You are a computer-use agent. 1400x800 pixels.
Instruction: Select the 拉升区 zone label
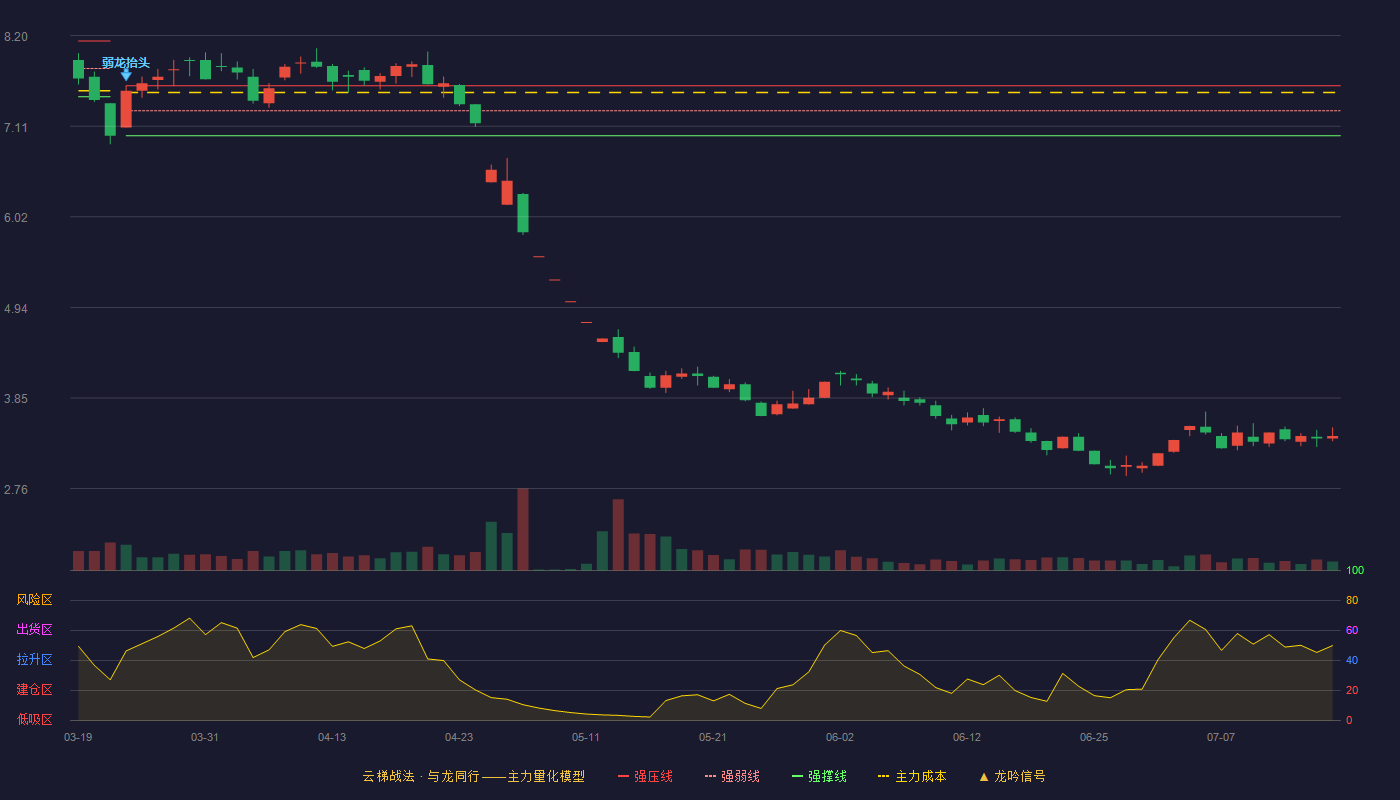click(34, 660)
